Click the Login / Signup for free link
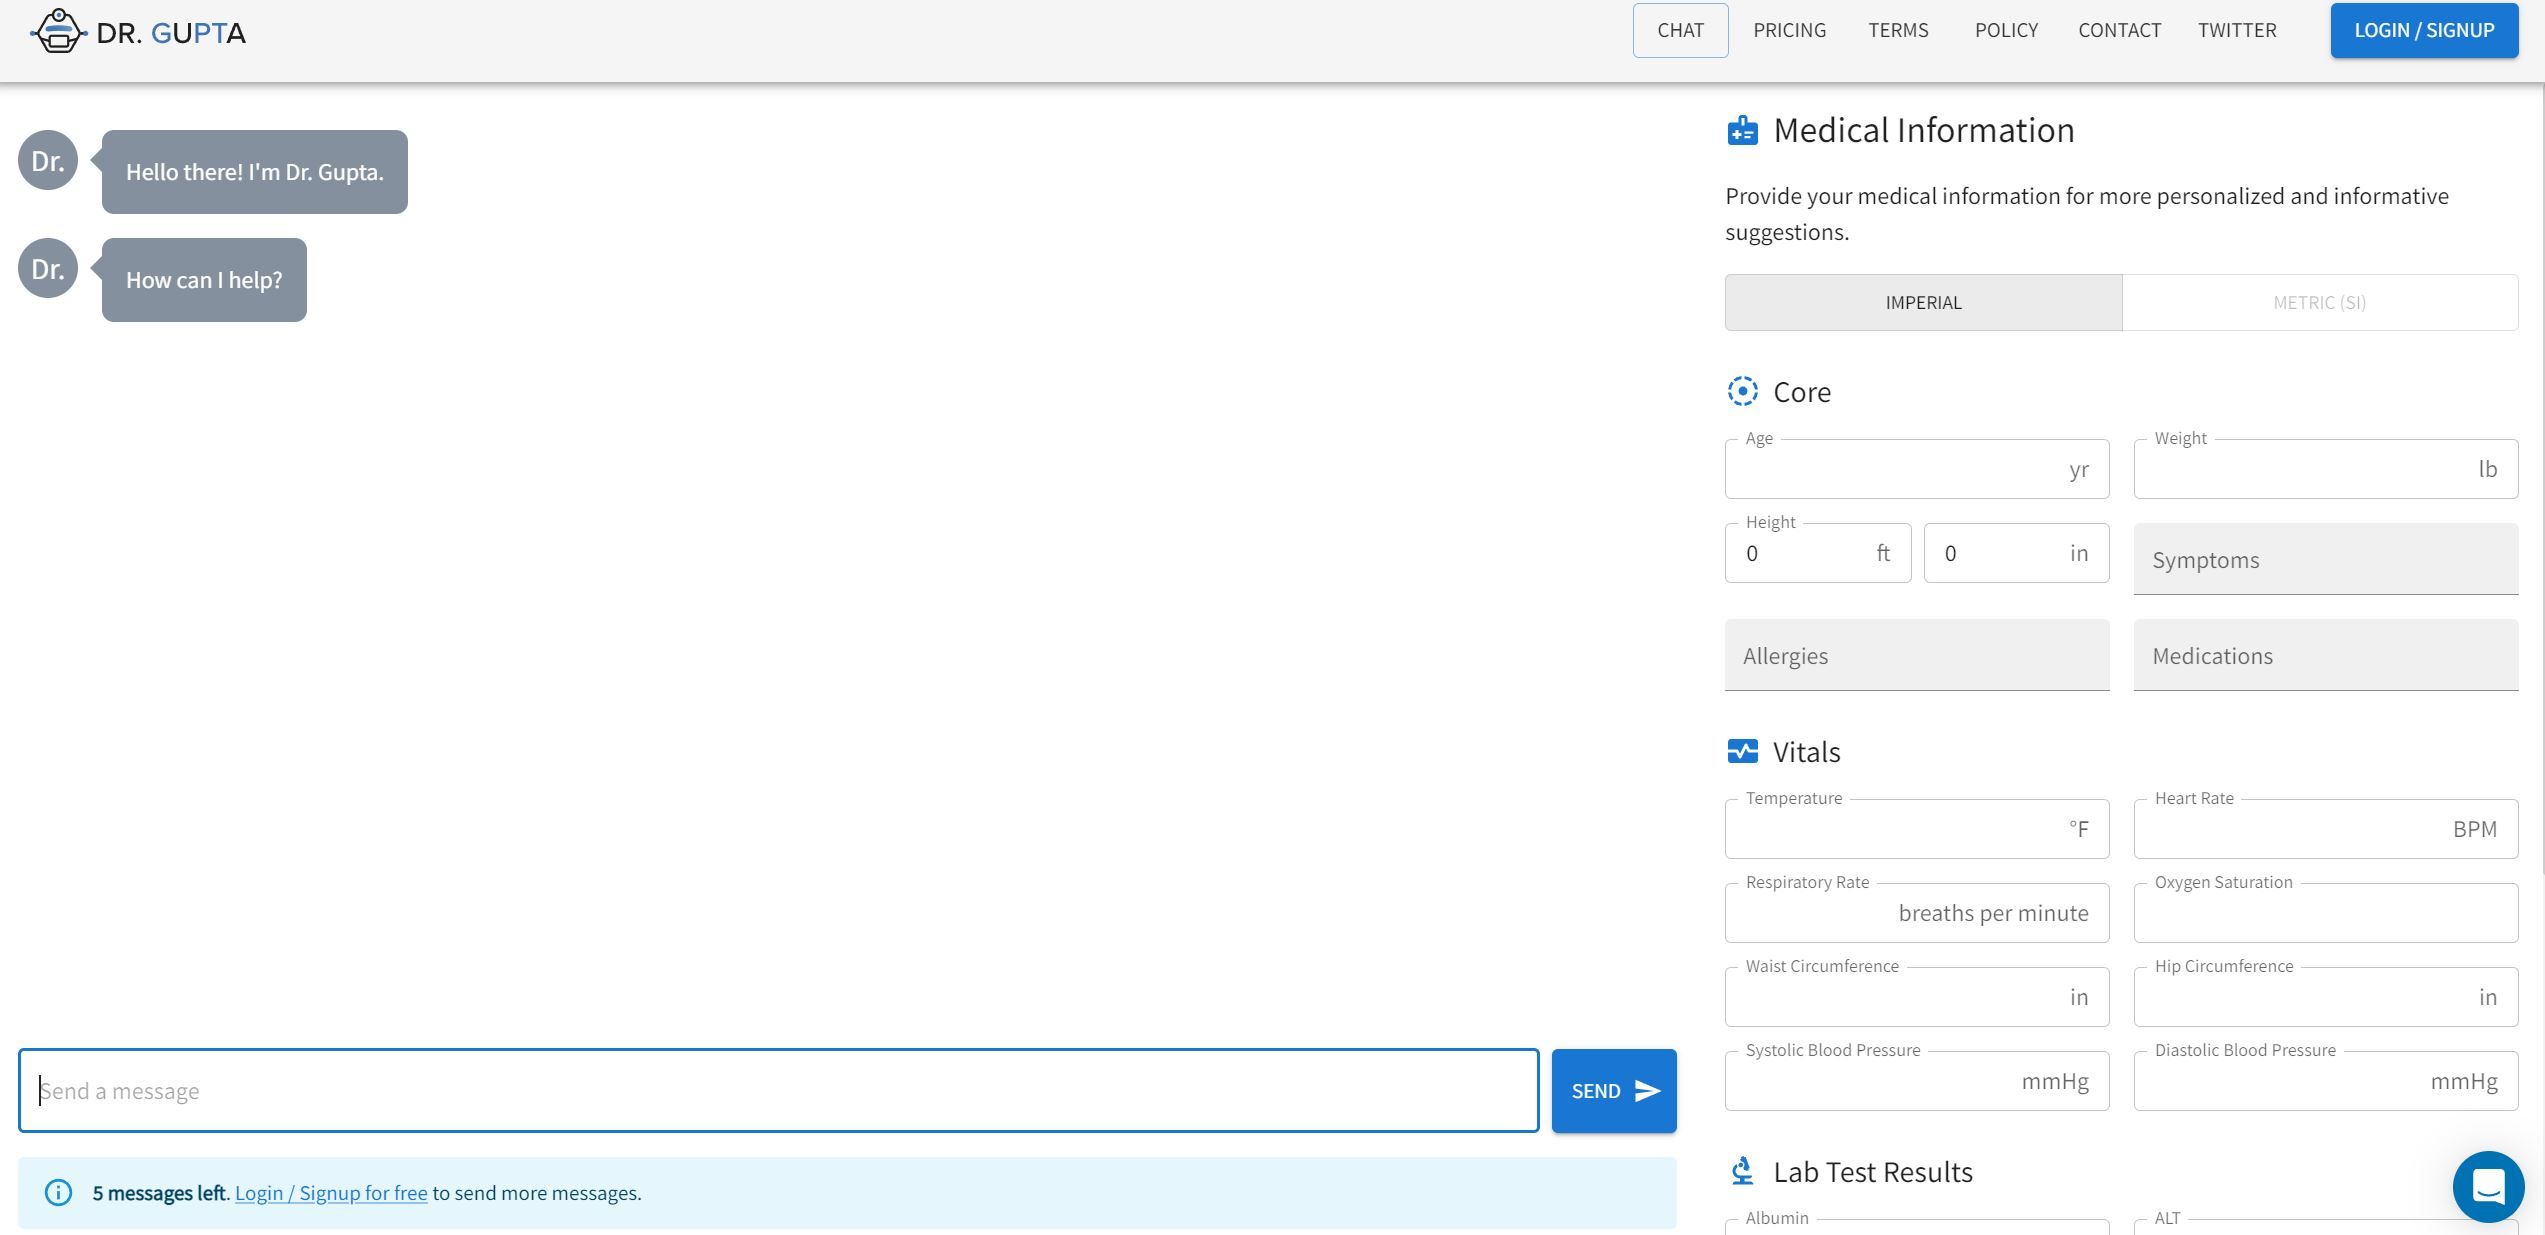This screenshot has height=1235, width=2545. (x=331, y=1192)
